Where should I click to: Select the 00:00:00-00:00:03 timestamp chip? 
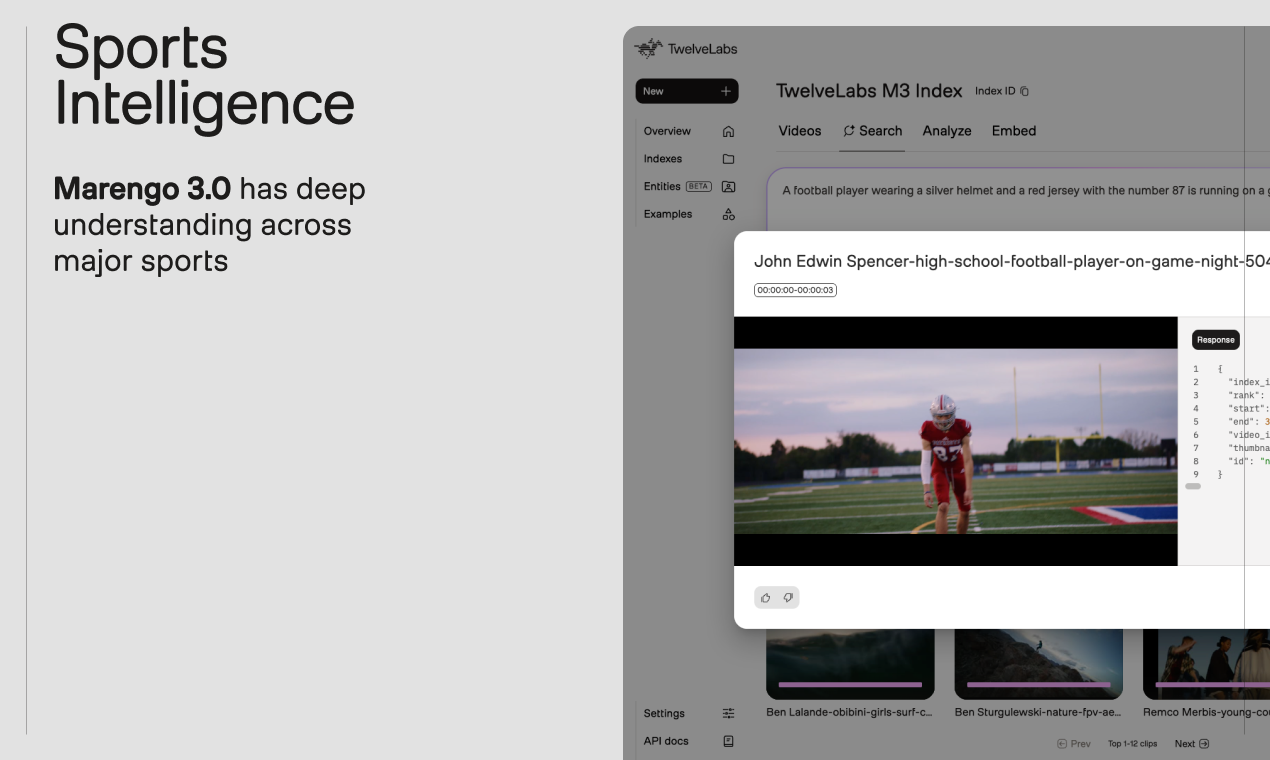[794, 289]
